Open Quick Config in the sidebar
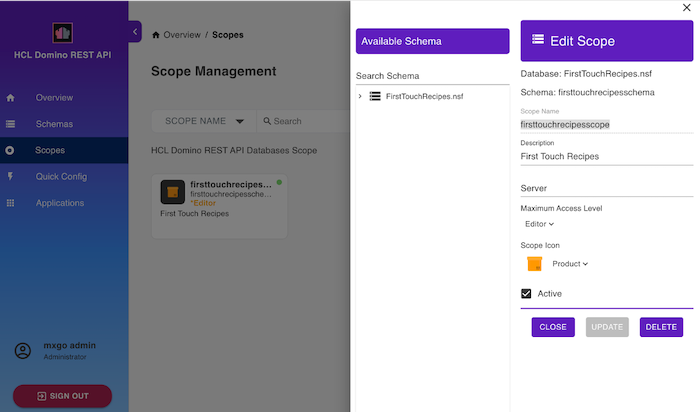Image resolution: width=700 pixels, height=412 pixels. pyautogui.click(x=61, y=177)
